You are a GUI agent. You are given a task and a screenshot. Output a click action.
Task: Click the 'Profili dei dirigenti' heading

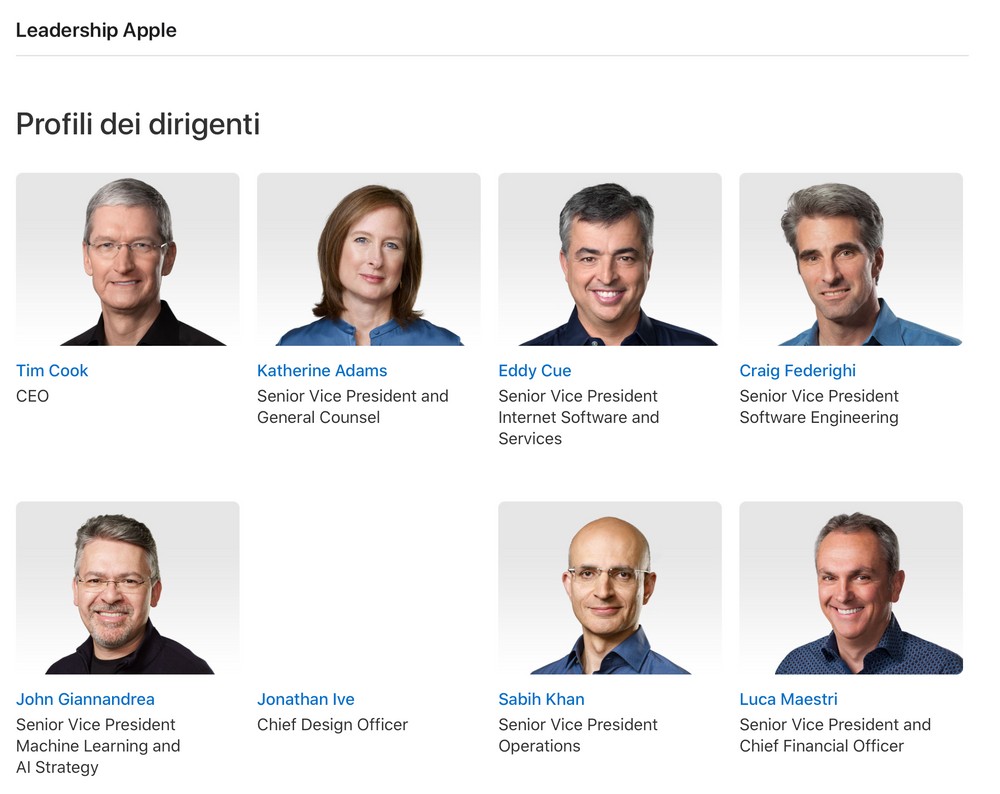pos(138,124)
